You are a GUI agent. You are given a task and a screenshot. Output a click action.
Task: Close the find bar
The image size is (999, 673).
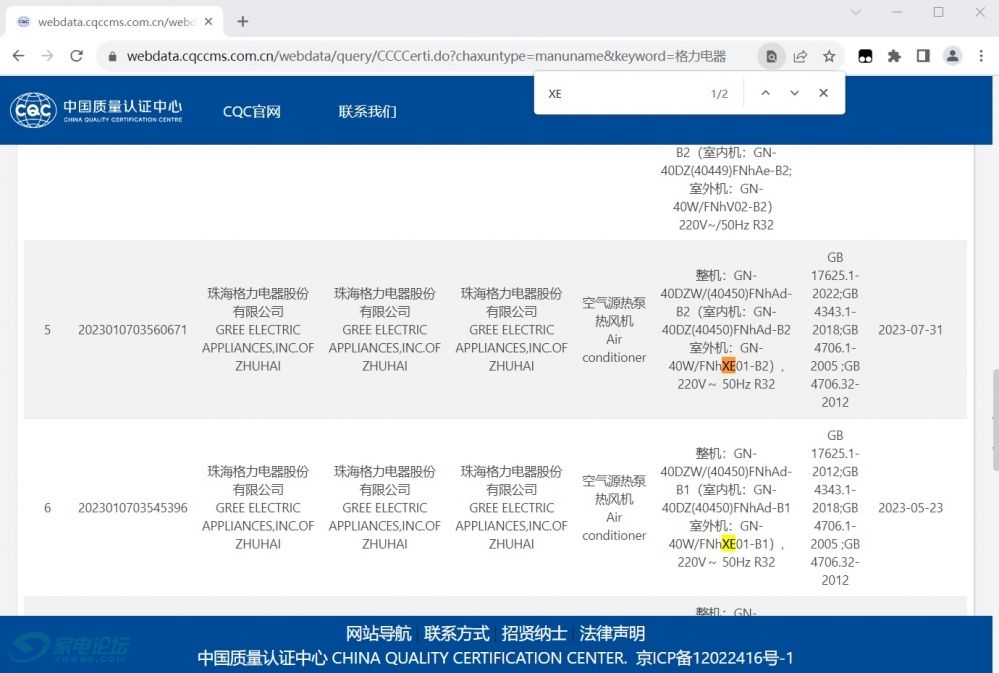[823, 93]
